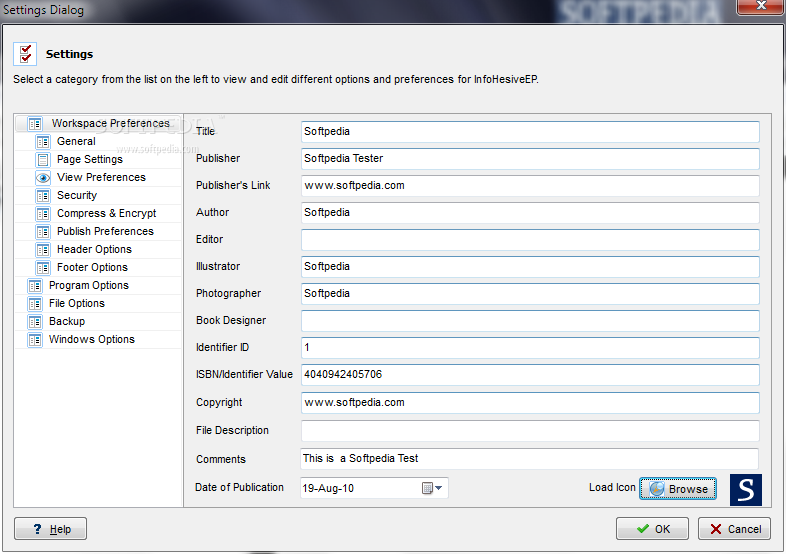
Task: Click the Compress & Encrypt icon
Action: click(43, 214)
